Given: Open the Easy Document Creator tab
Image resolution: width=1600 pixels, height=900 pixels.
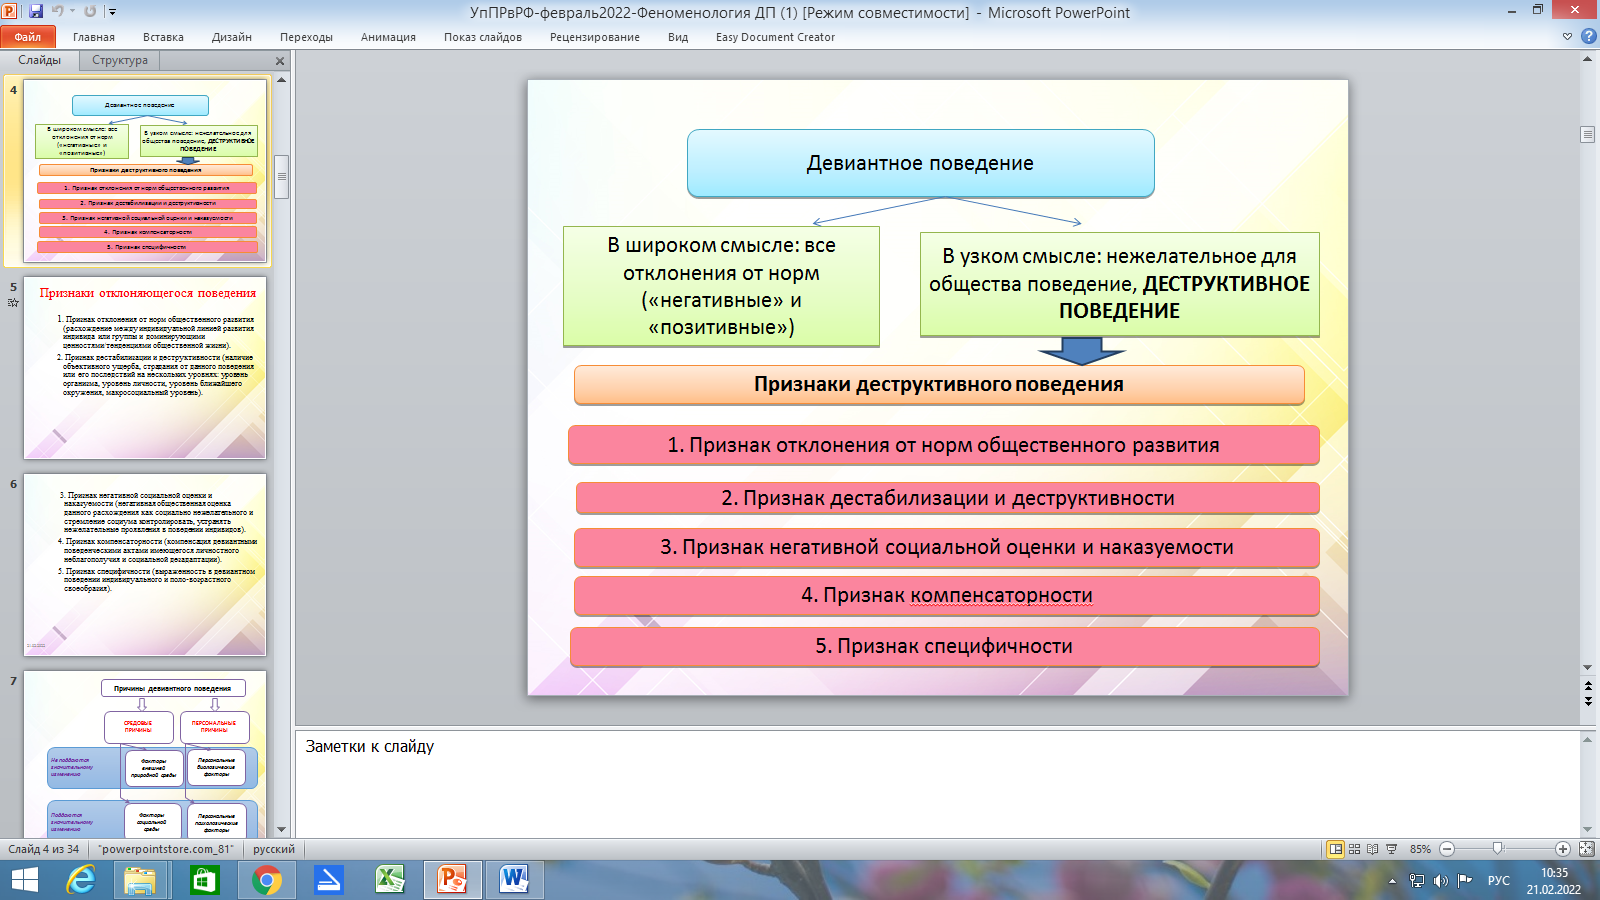Looking at the screenshot, I should coord(775,37).
